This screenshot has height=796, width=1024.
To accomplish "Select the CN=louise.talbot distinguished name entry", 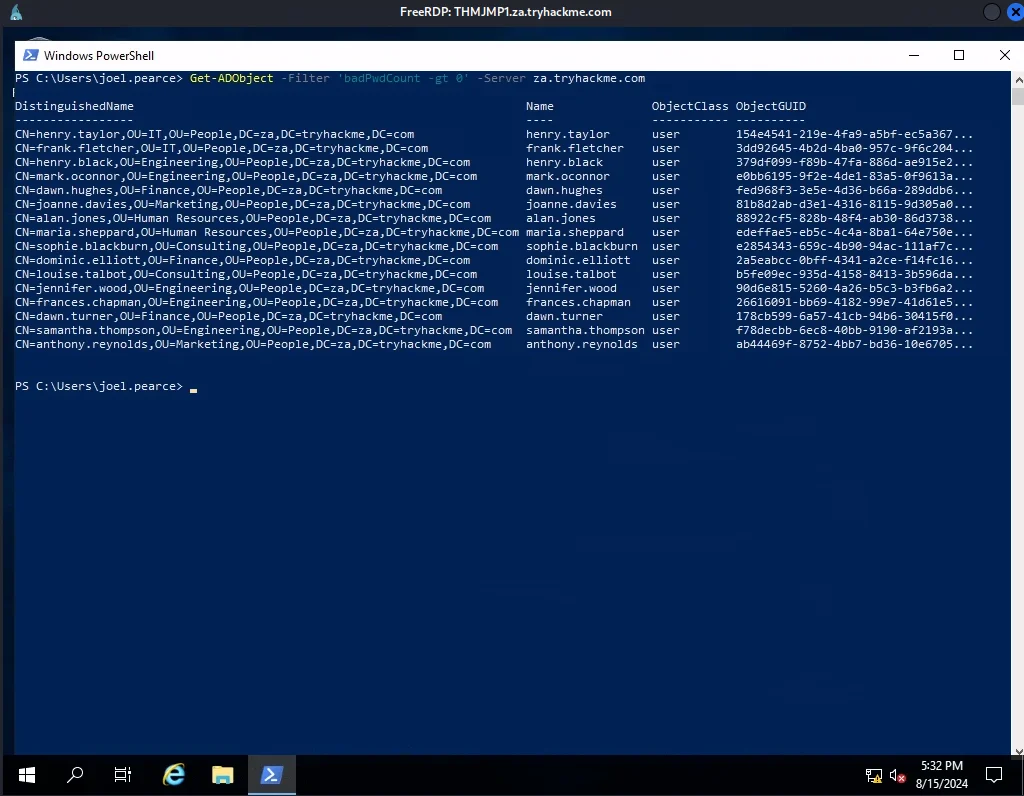I will point(246,274).
